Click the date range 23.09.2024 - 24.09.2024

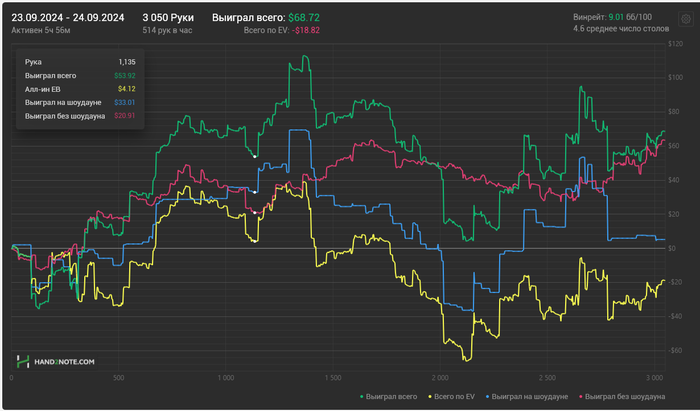(x=68, y=18)
